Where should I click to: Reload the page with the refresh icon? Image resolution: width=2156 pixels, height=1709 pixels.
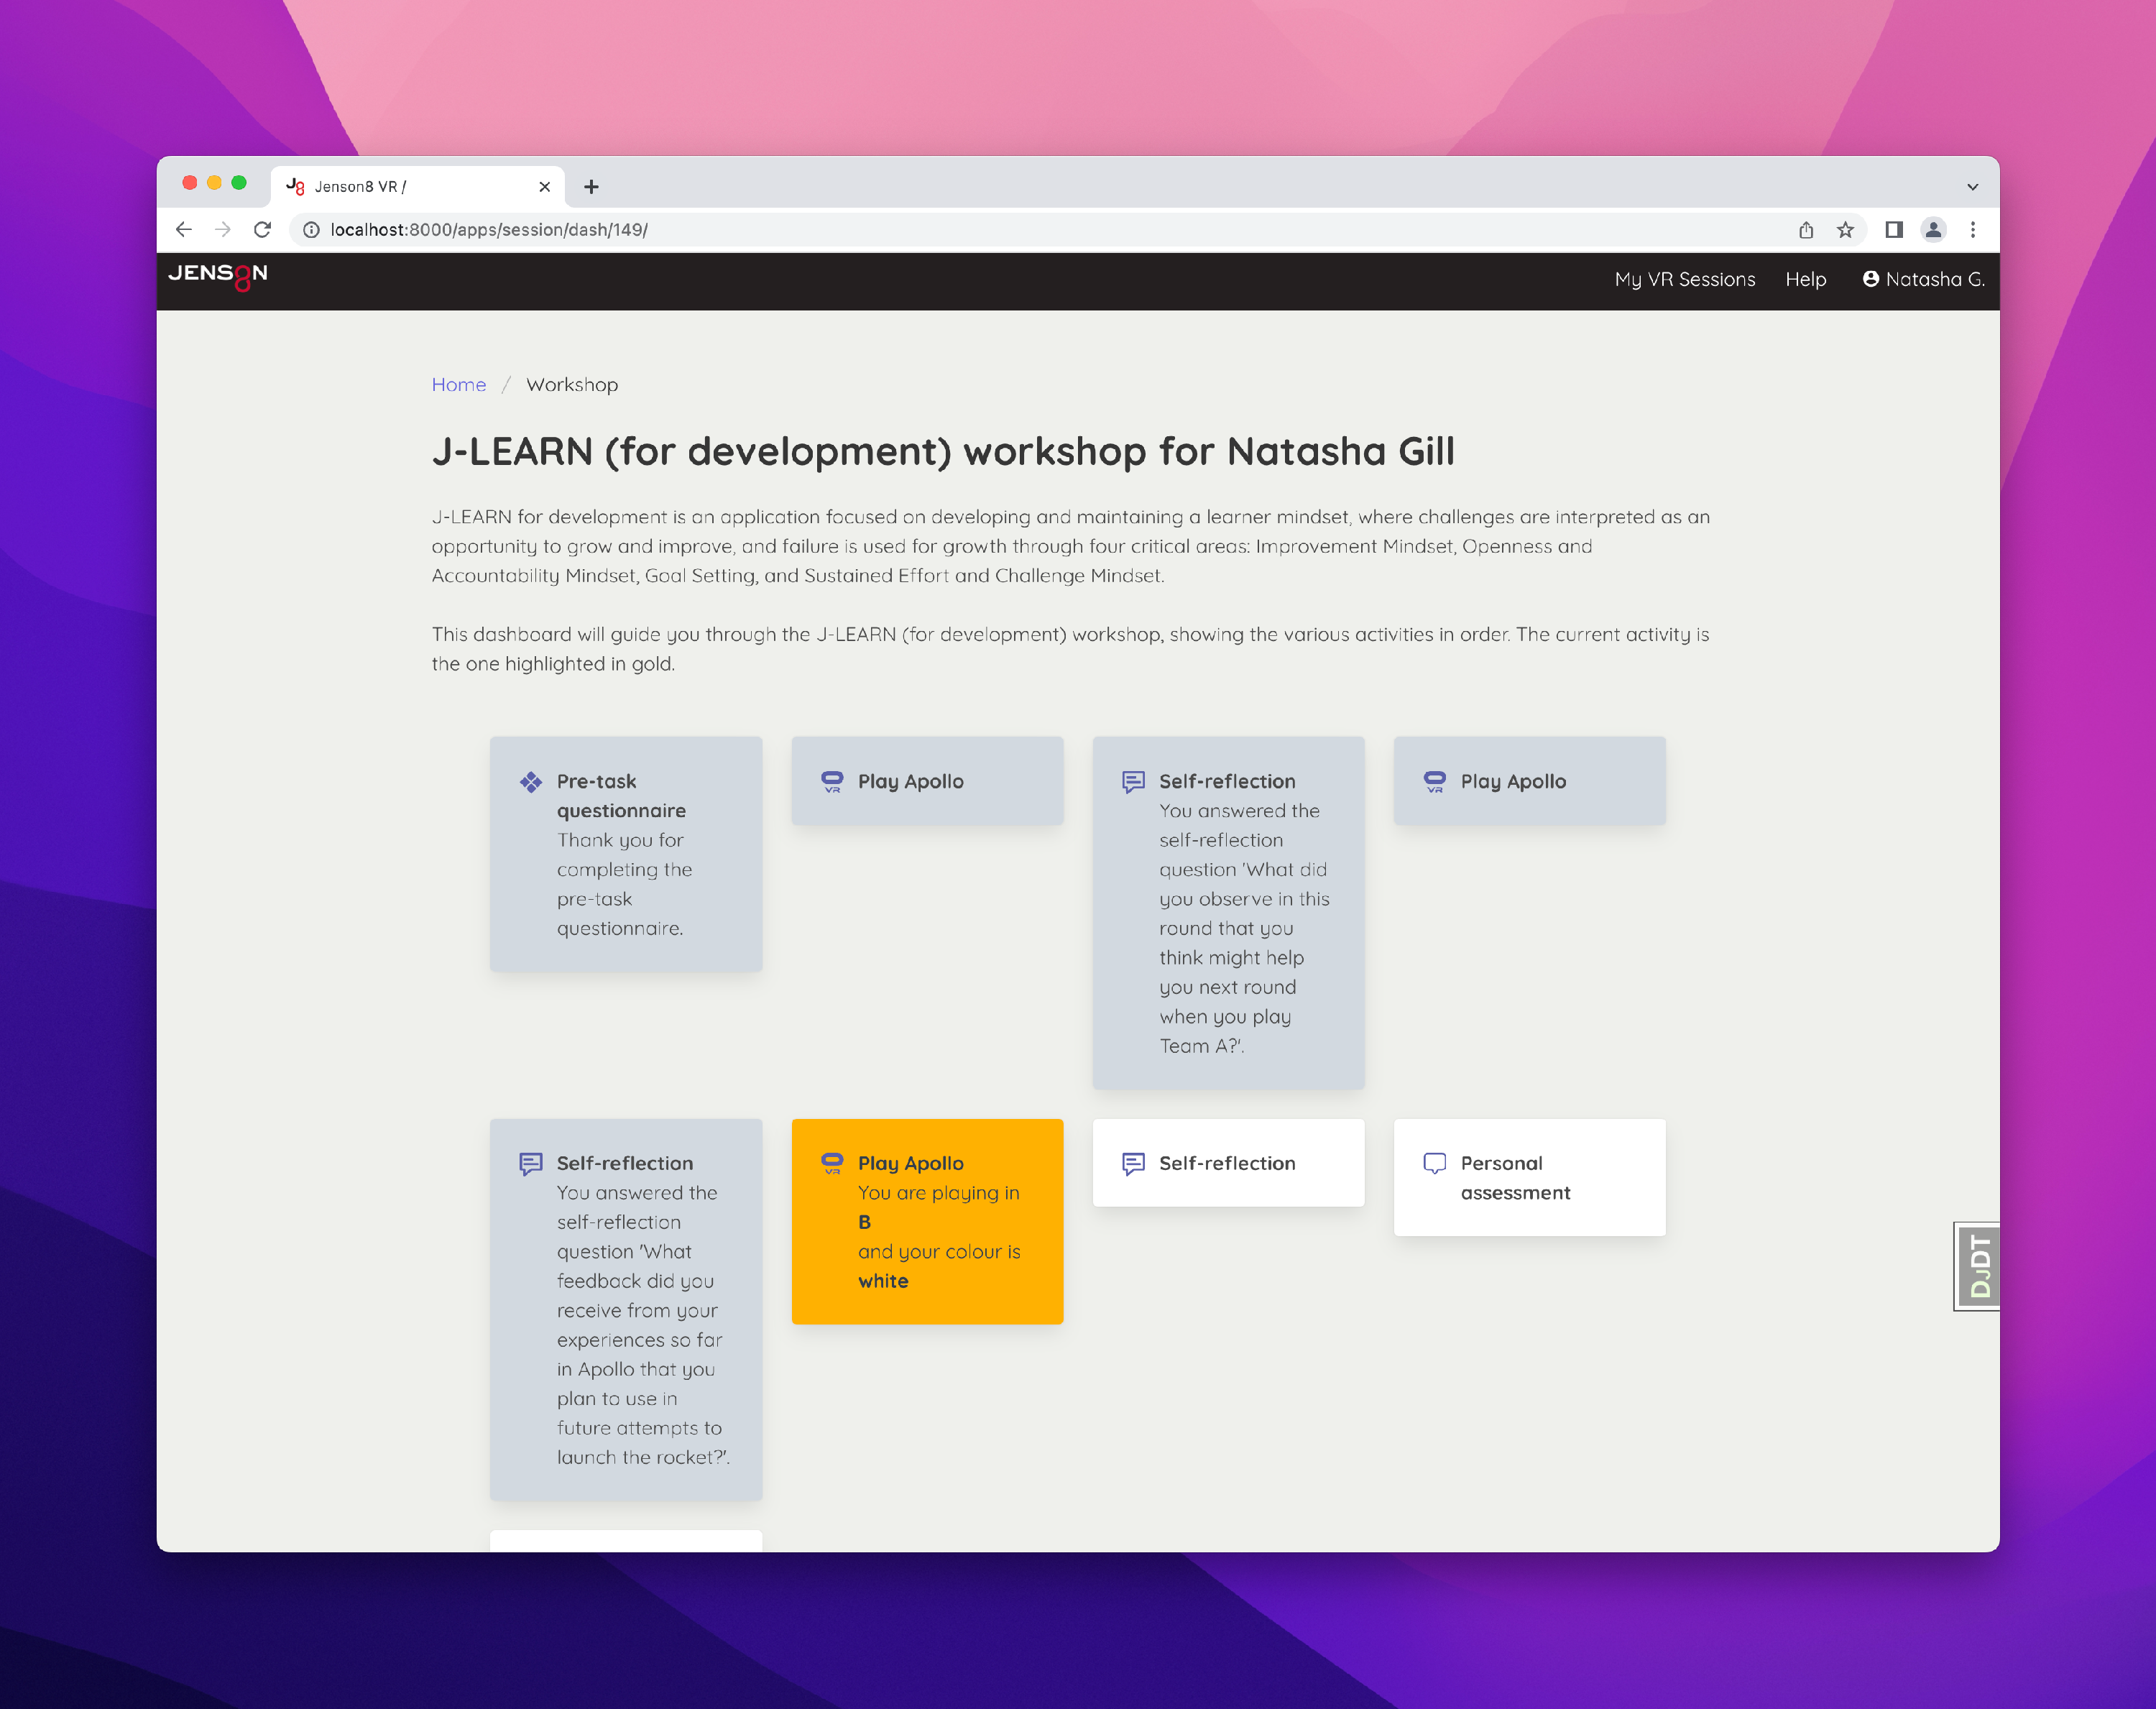(x=262, y=230)
